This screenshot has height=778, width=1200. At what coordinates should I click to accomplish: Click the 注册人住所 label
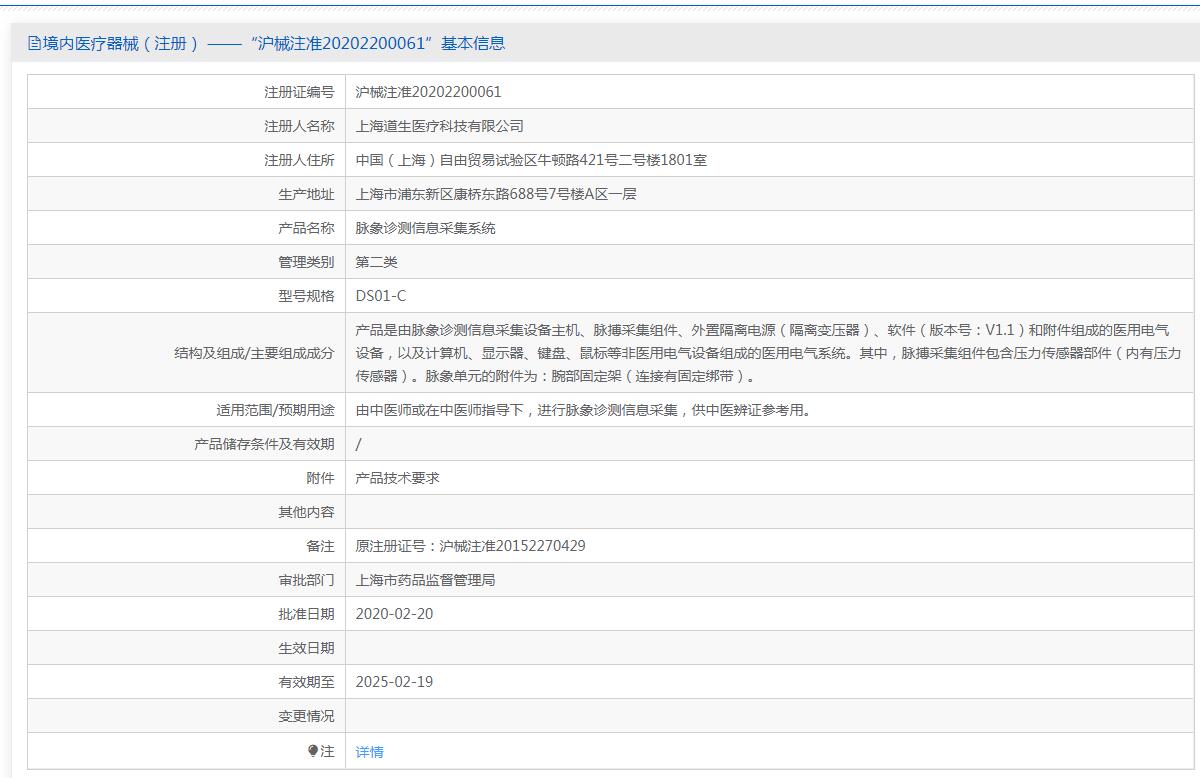(x=299, y=160)
